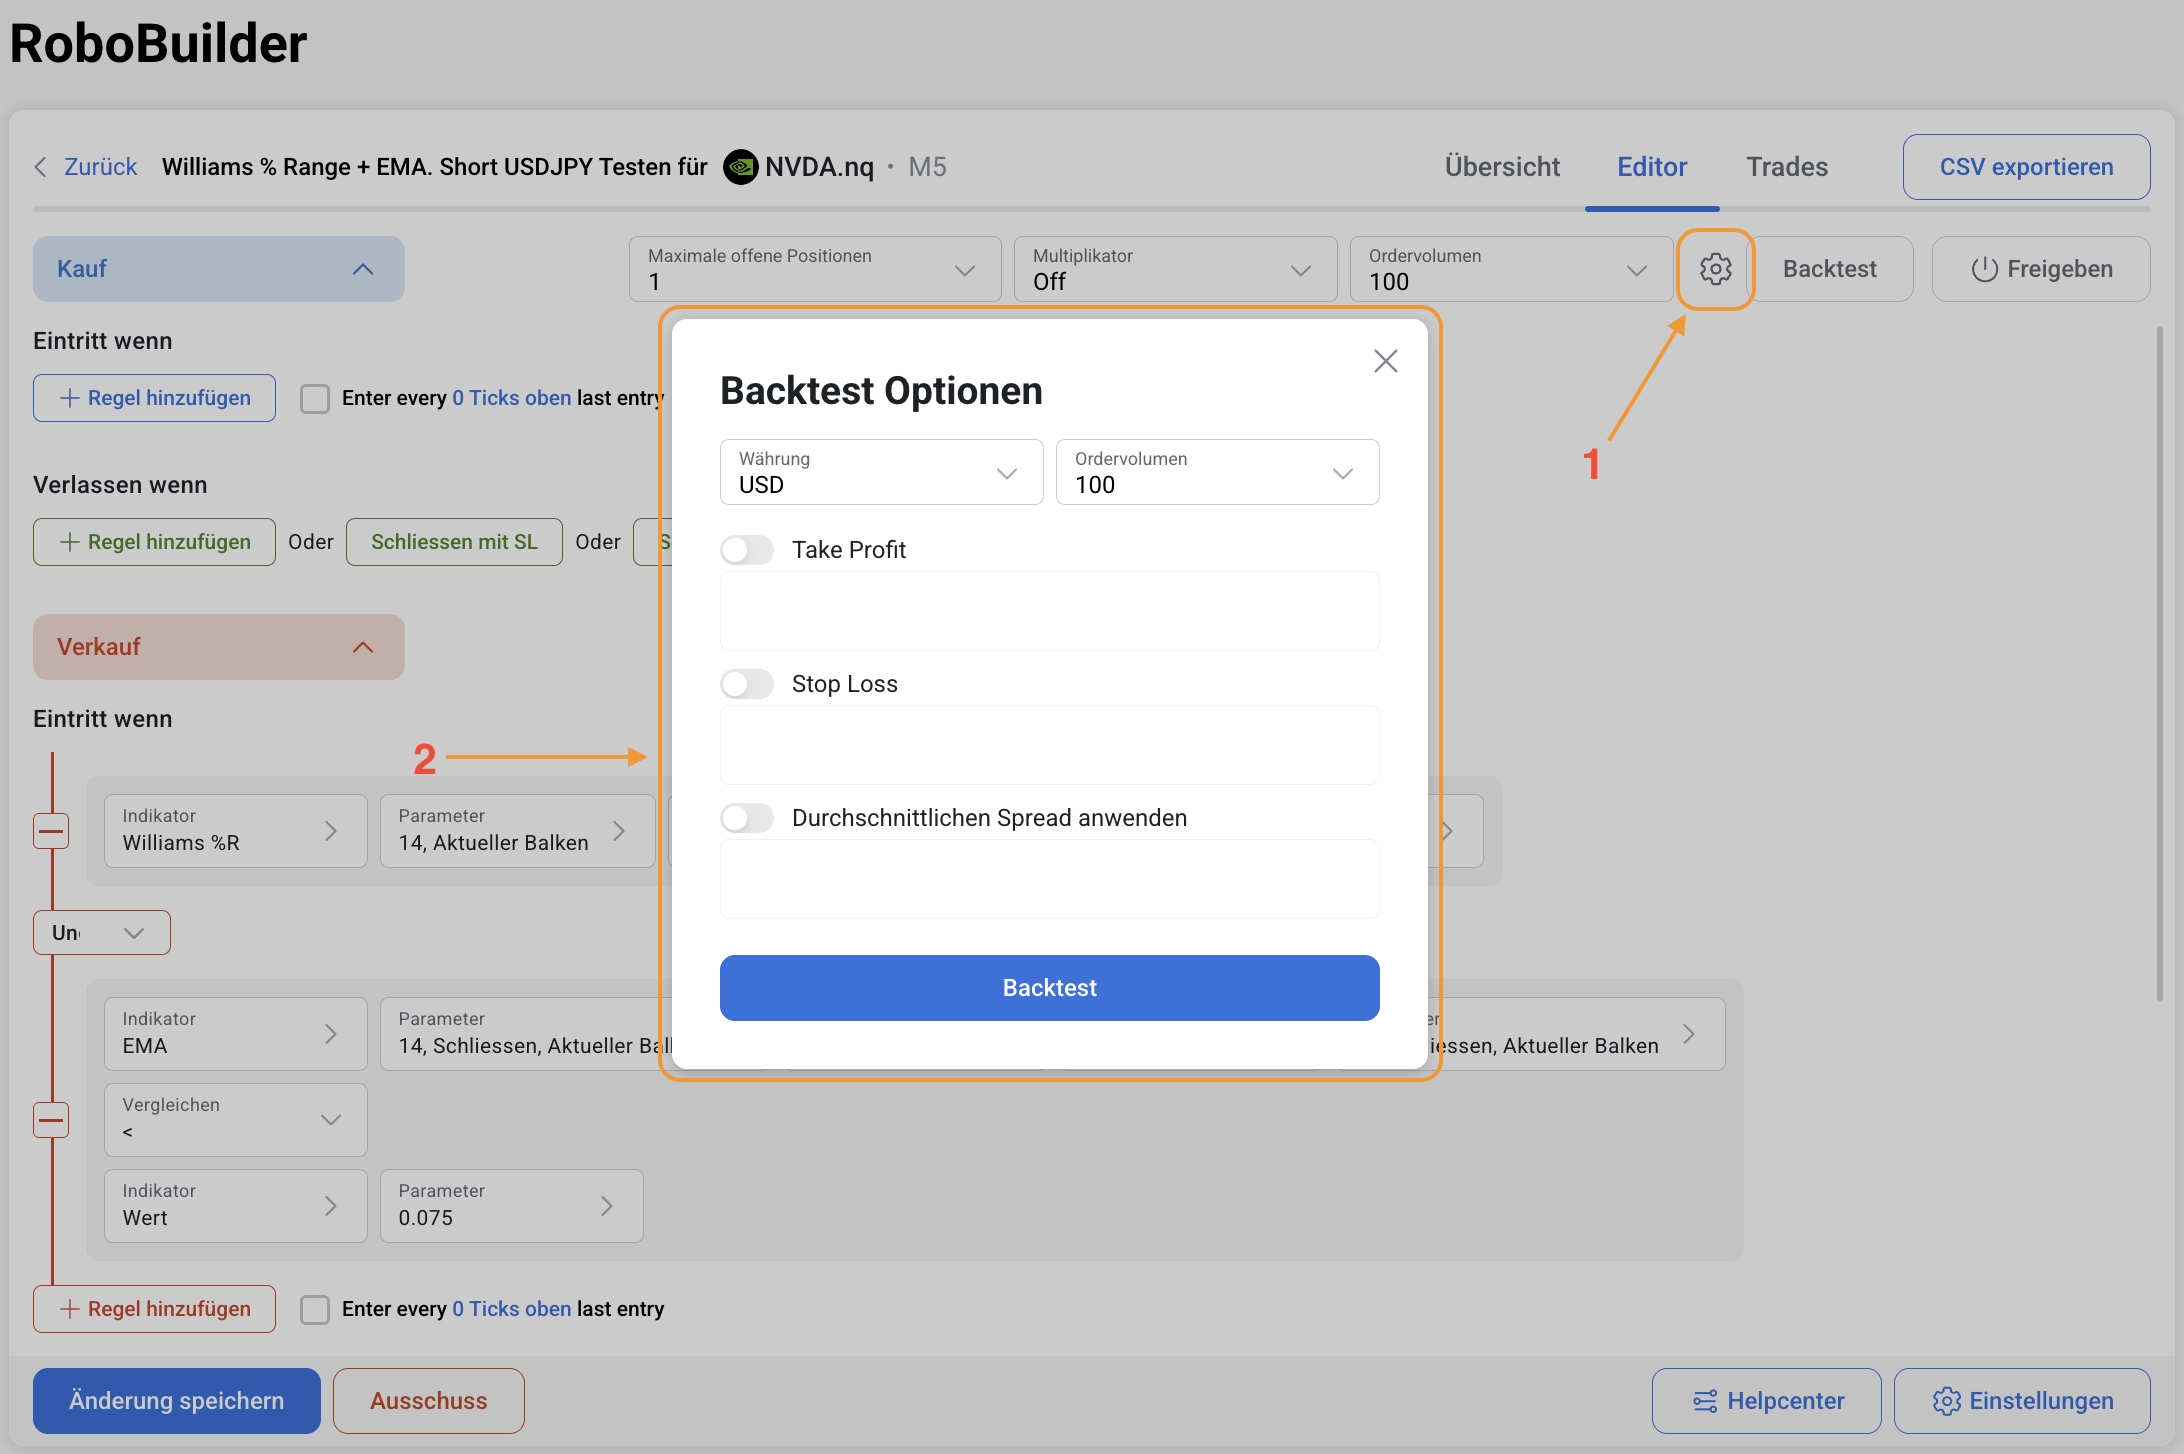Viewport: 2184px width, 1454px height.
Task: Expand Maximale offene Positionen dropdown
Action: click(x=814, y=270)
